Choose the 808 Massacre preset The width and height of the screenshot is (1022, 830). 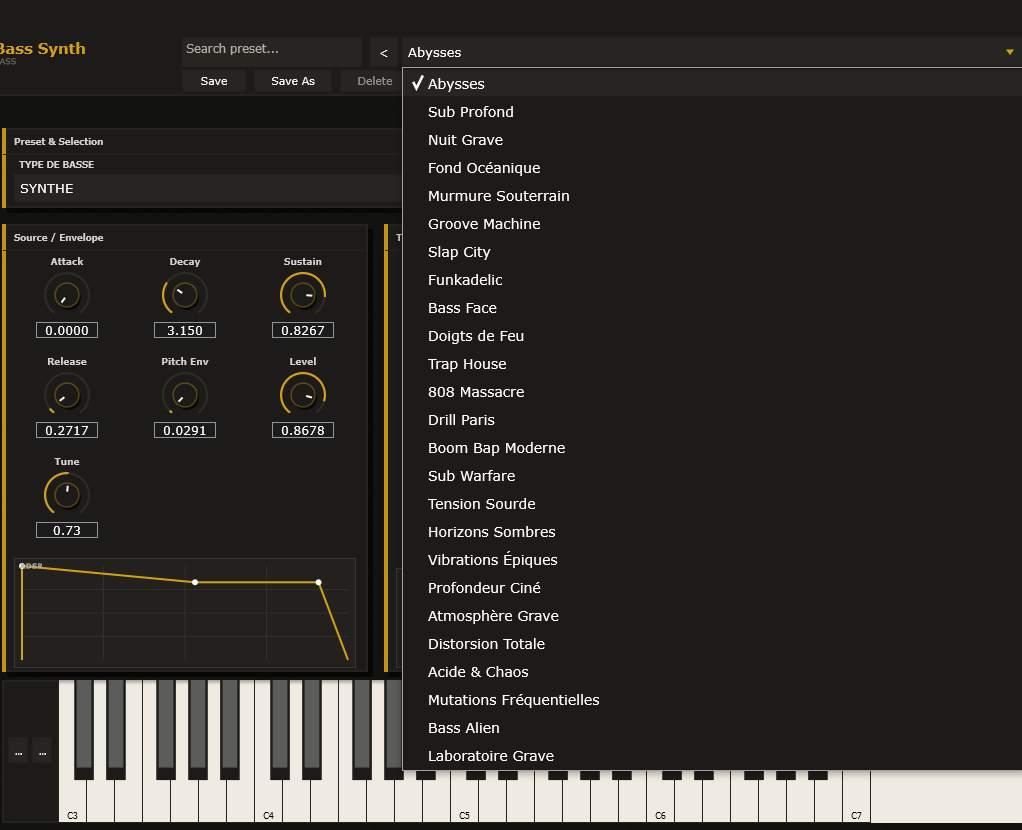(476, 392)
